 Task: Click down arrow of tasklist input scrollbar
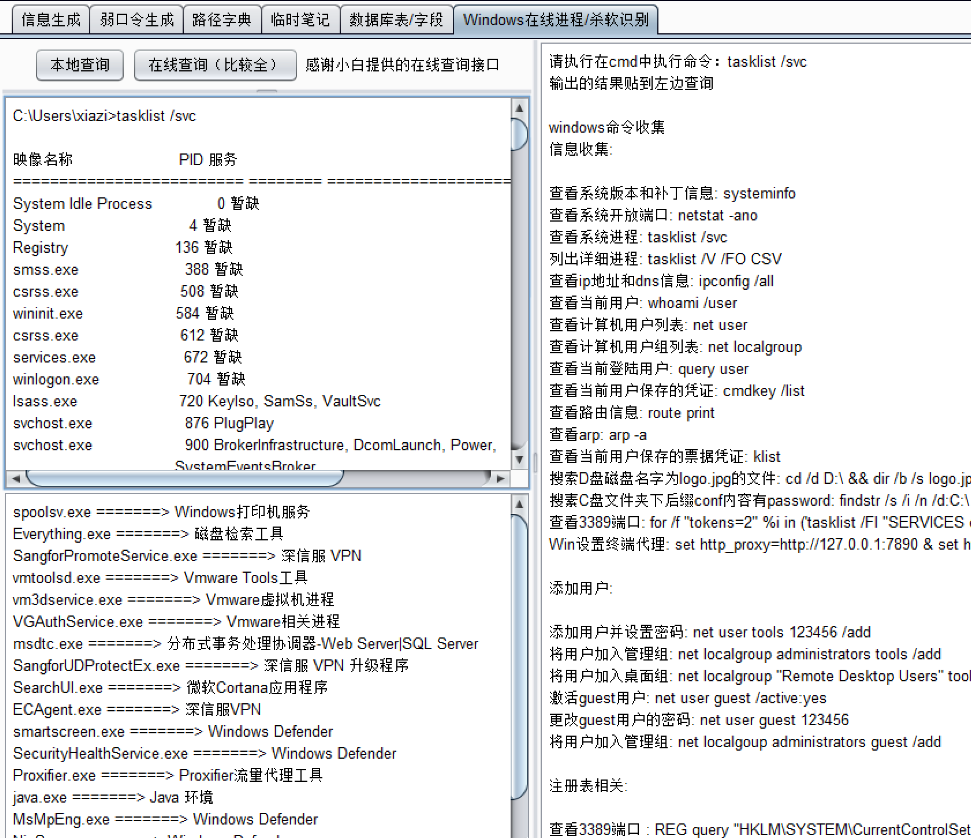coord(520,459)
